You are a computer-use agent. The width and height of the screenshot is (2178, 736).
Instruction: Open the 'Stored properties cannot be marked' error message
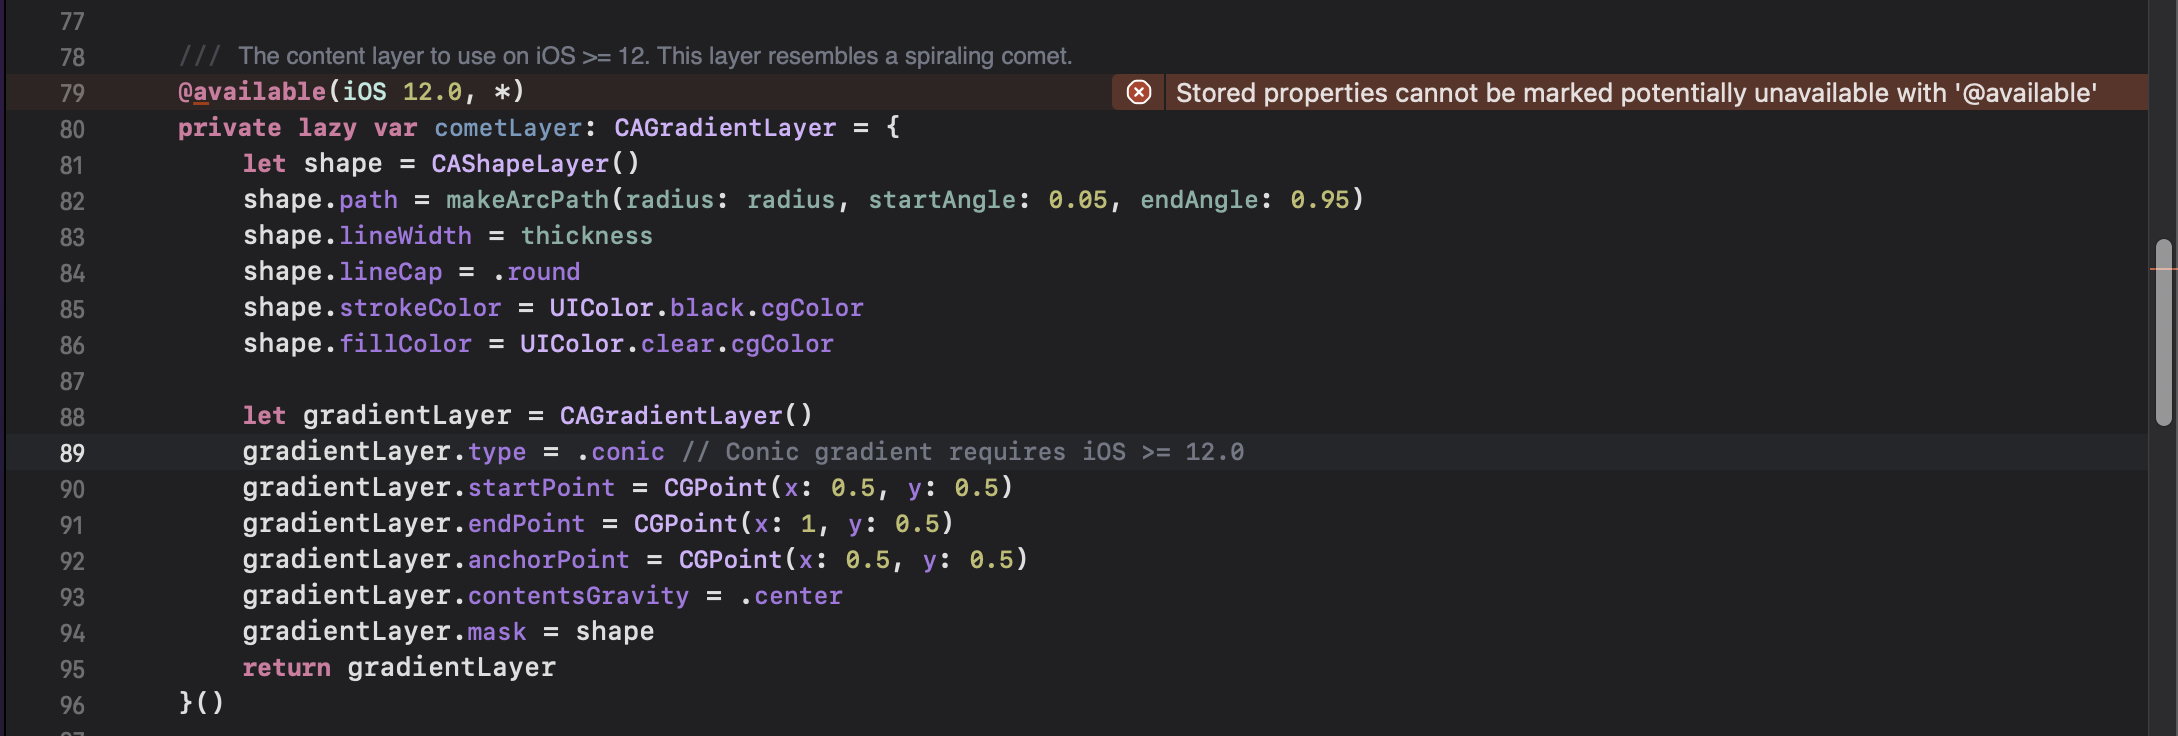coord(1636,93)
